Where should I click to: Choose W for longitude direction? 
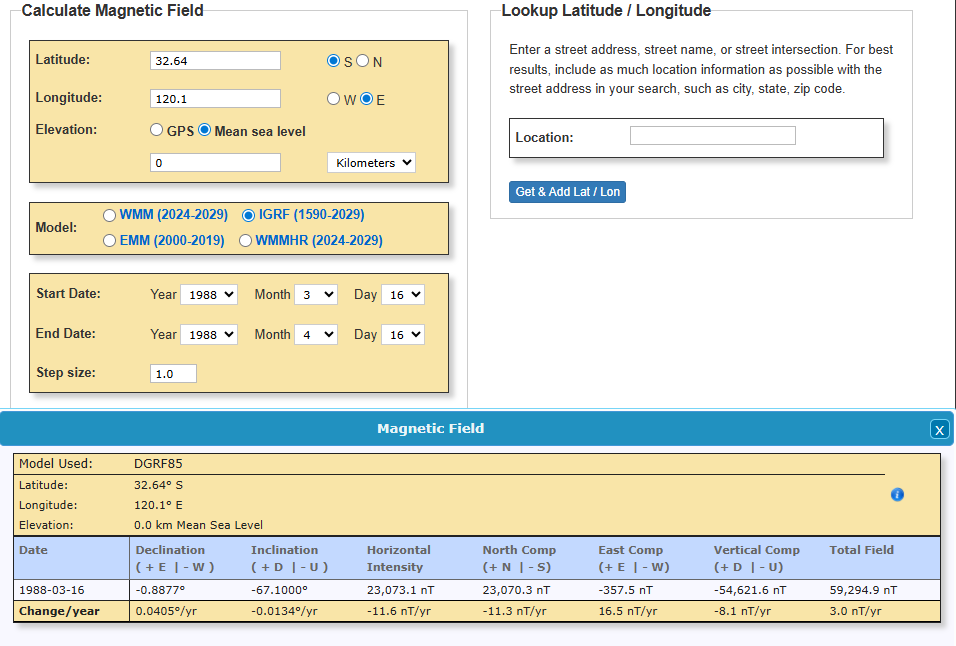pyautogui.click(x=334, y=99)
